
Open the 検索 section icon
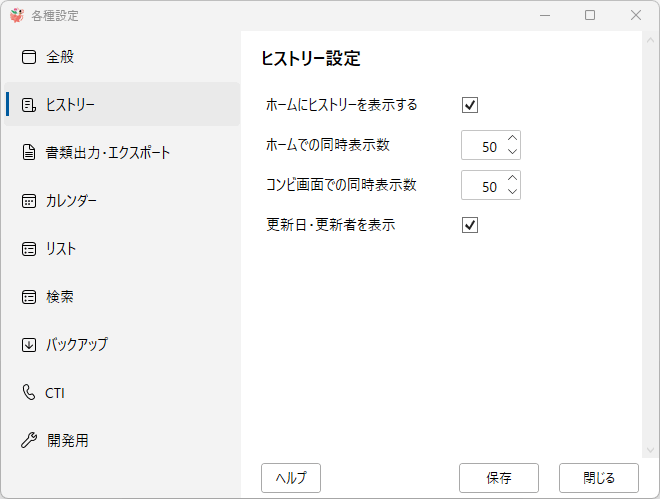(x=29, y=297)
